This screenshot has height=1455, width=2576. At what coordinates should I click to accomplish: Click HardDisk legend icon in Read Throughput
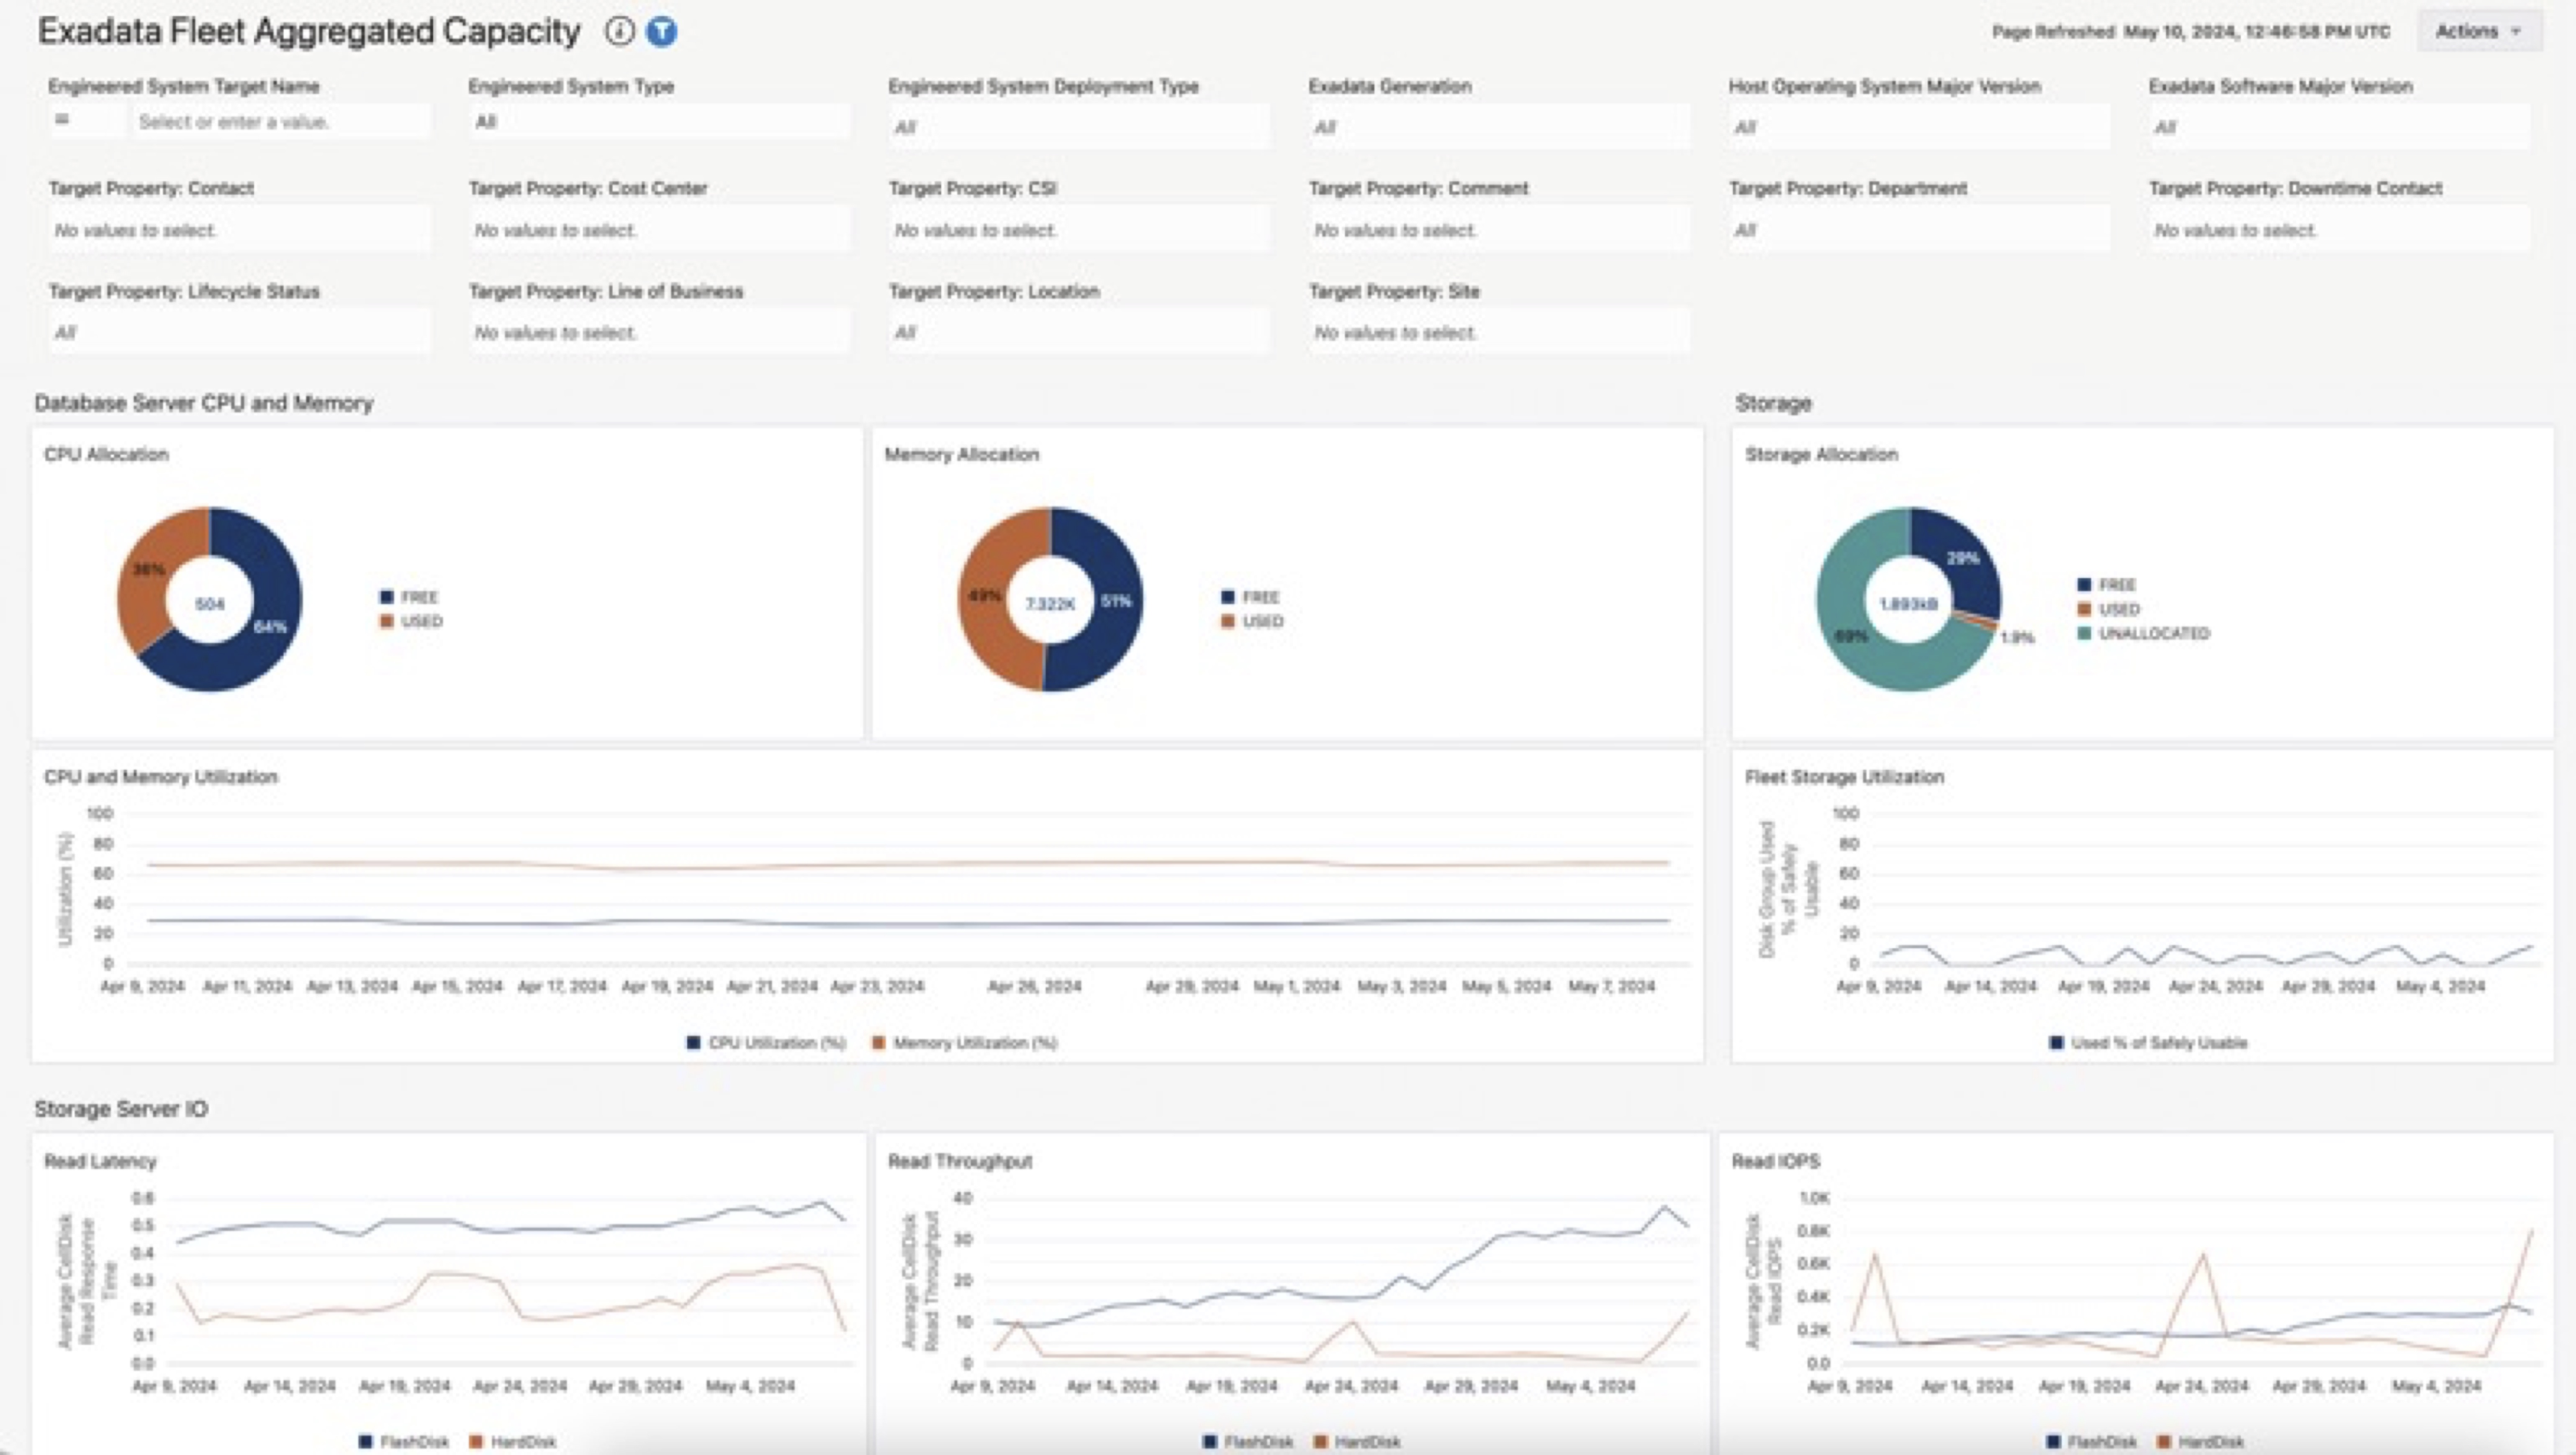pyautogui.click(x=1320, y=1441)
